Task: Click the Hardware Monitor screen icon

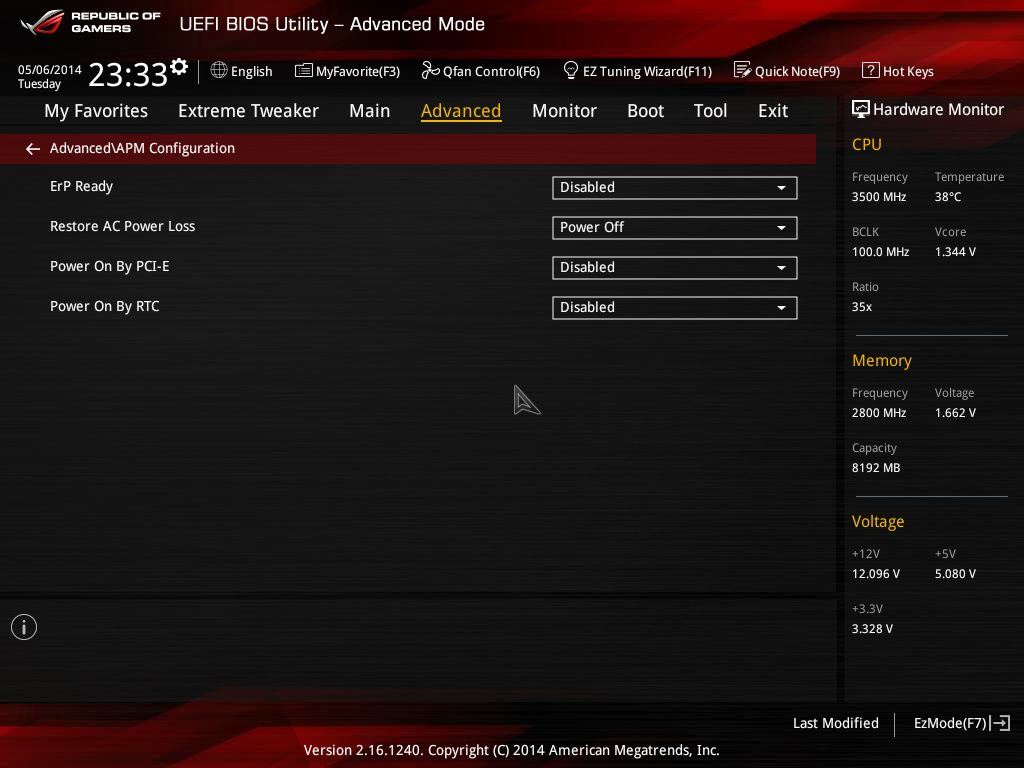Action: point(861,109)
